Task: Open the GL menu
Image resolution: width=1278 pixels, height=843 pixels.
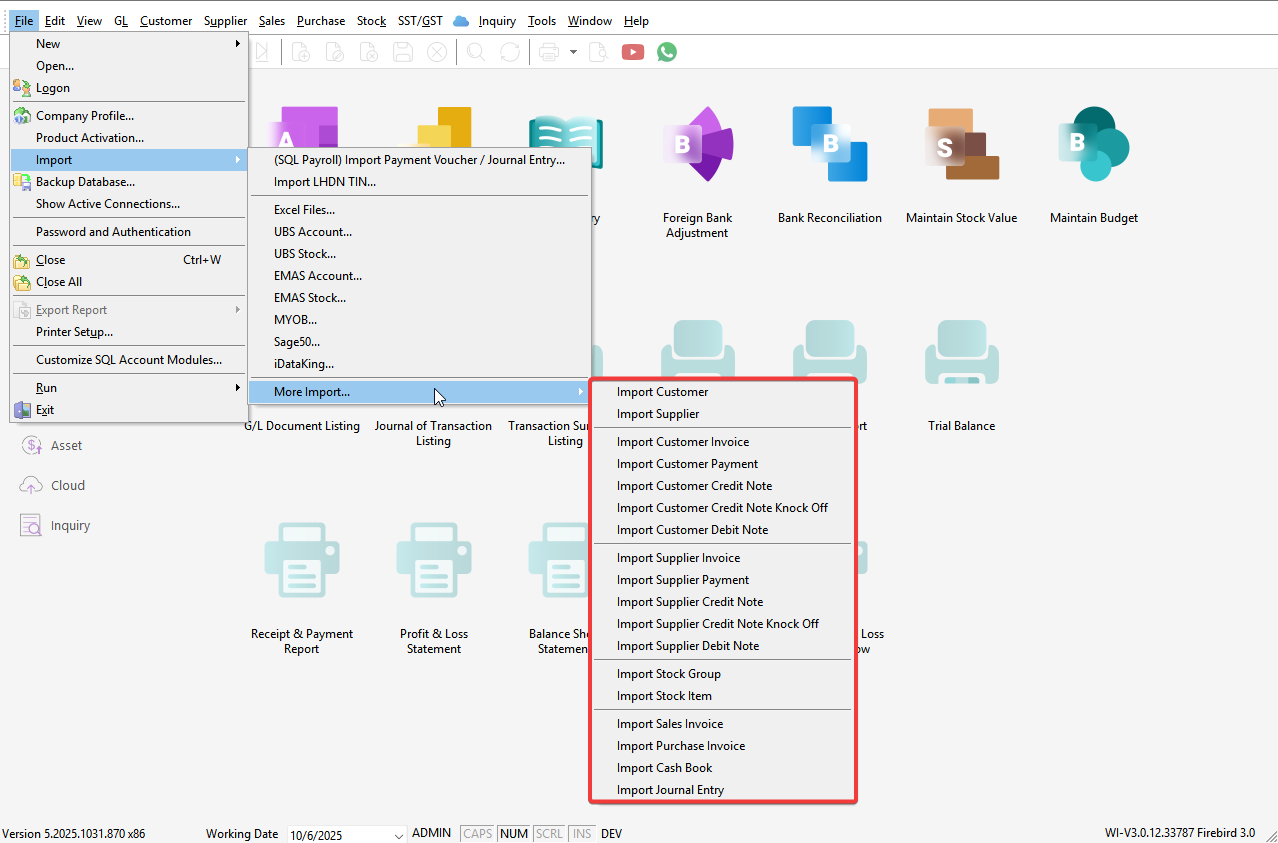Action: tap(121, 21)
